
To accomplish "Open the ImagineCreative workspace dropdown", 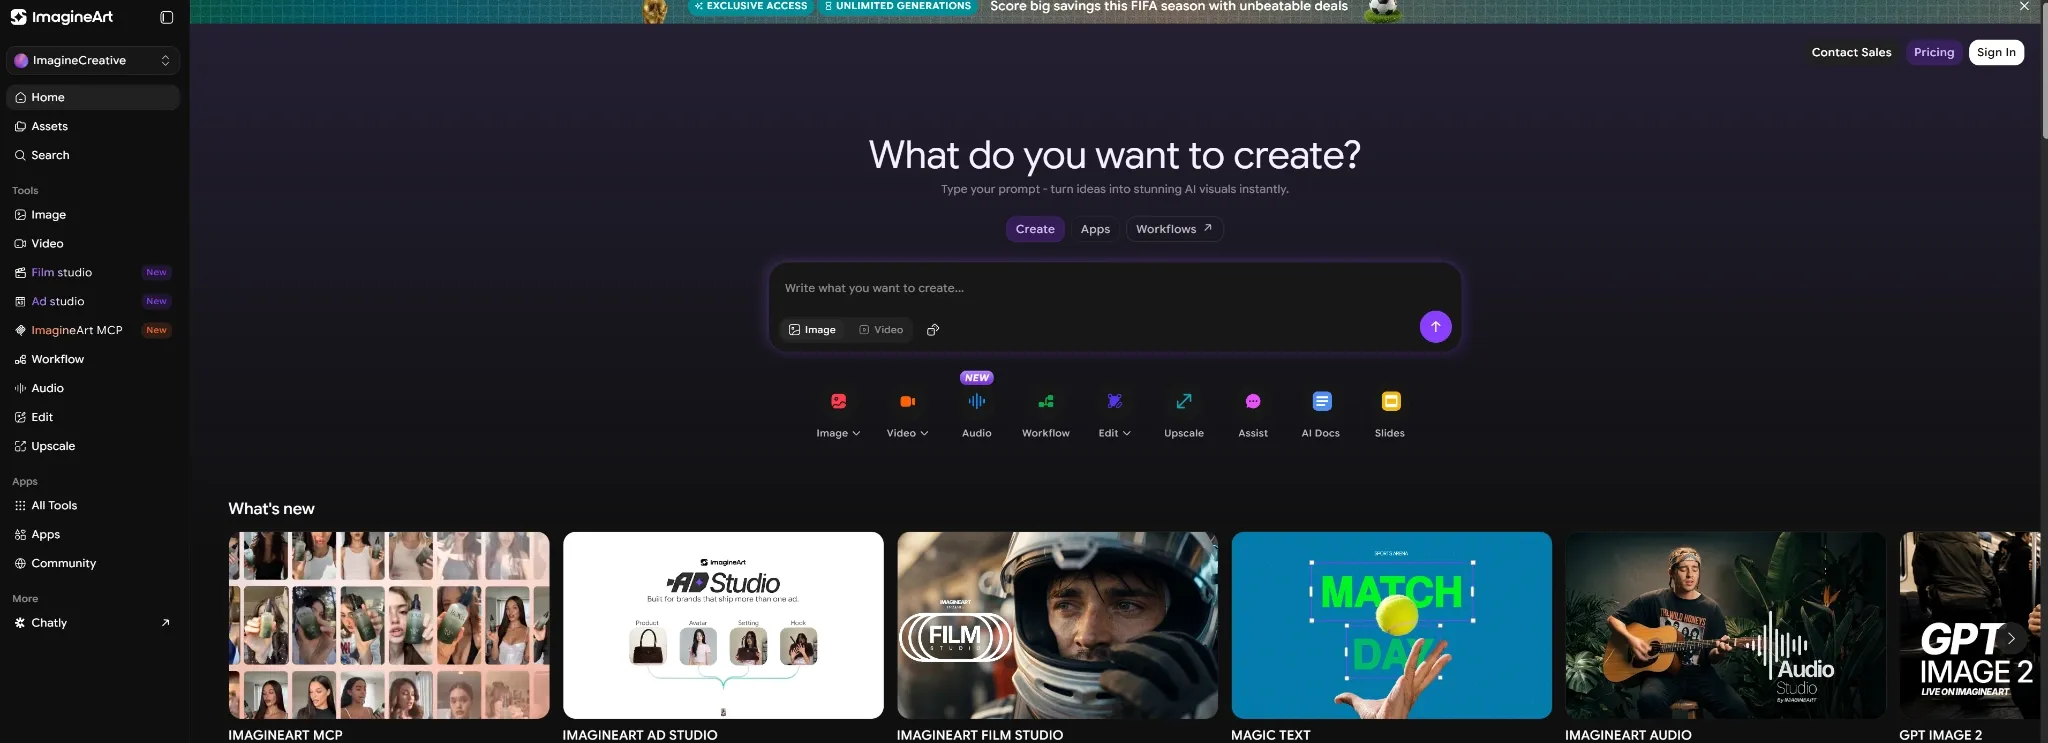I will coord(93,60).
